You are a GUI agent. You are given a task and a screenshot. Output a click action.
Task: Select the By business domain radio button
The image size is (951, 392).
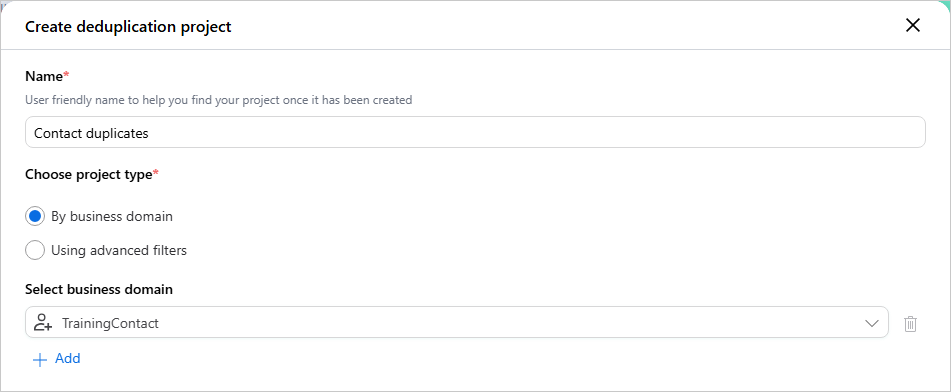35,216
